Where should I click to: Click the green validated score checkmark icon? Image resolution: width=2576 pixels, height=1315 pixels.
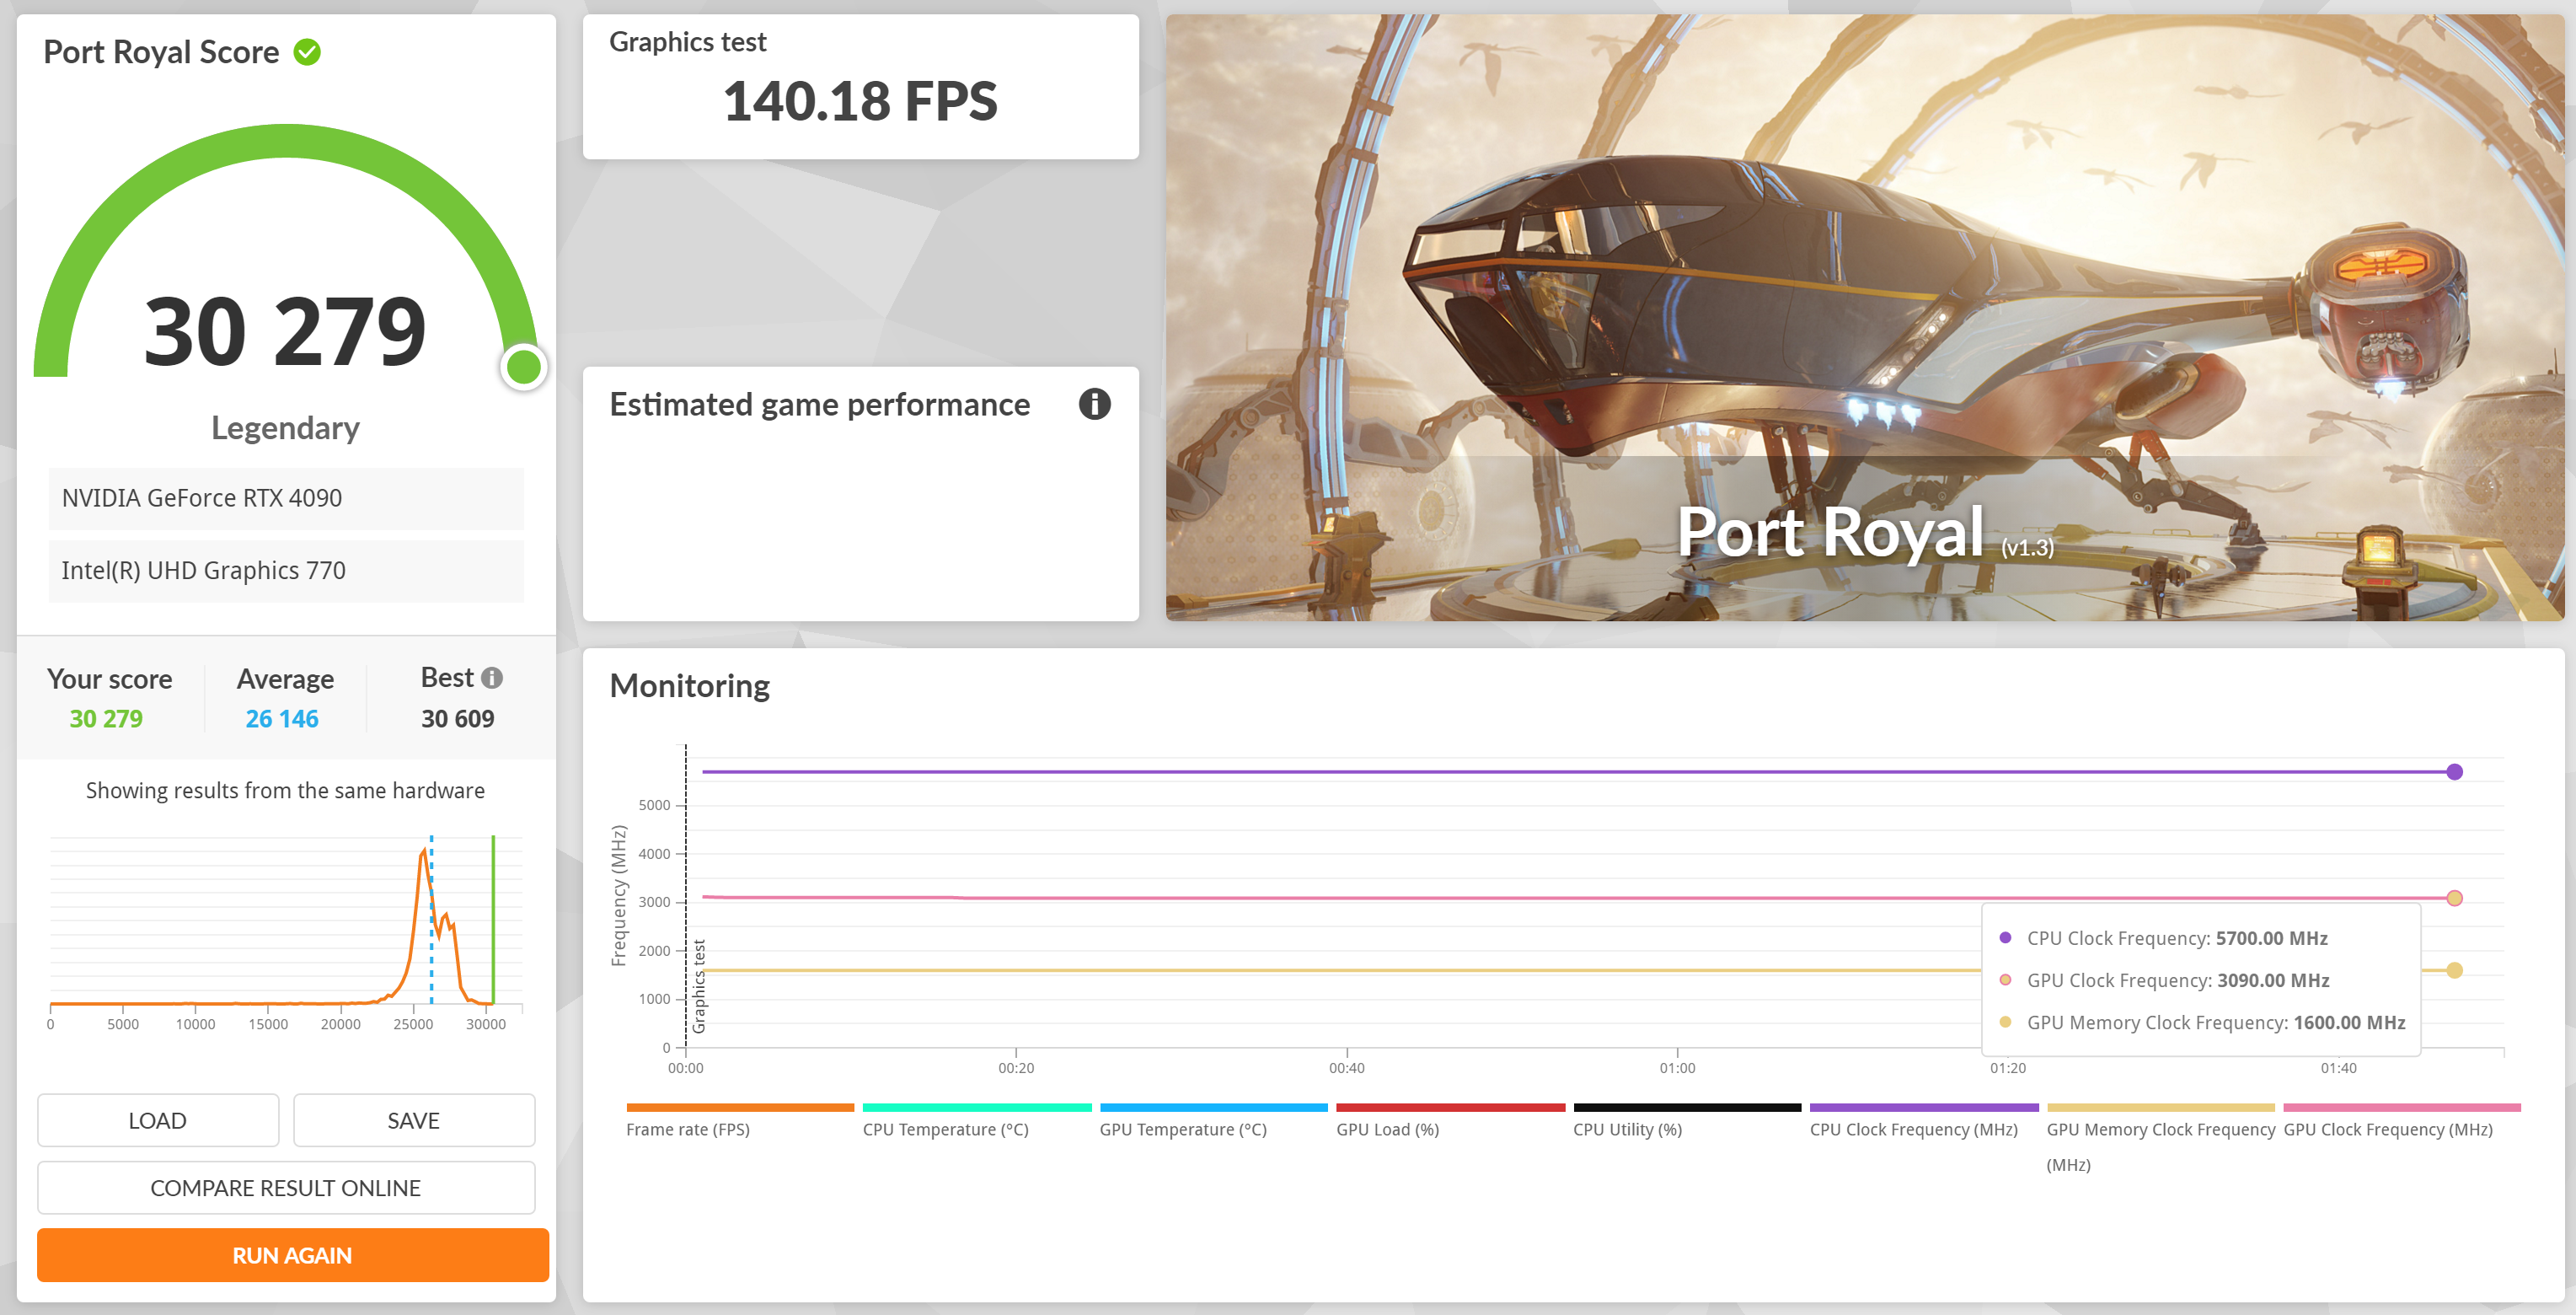(x=307, y=52)
